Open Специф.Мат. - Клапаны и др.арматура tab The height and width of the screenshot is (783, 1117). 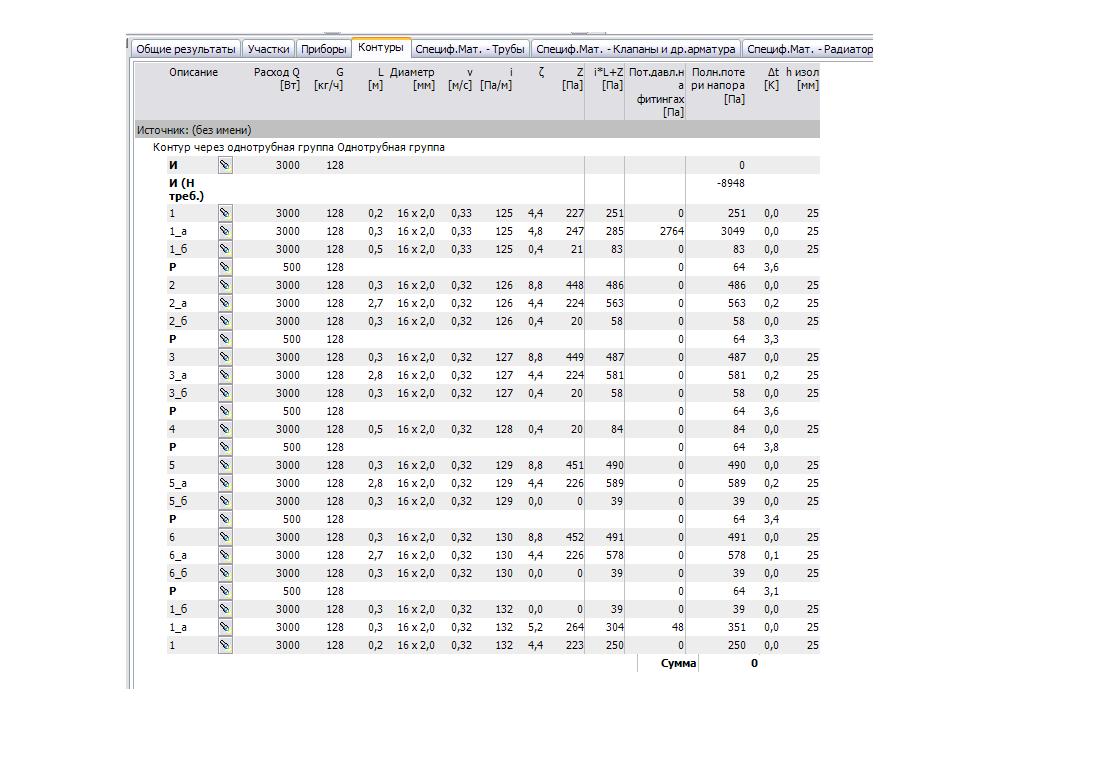click(x=635, y=49)
